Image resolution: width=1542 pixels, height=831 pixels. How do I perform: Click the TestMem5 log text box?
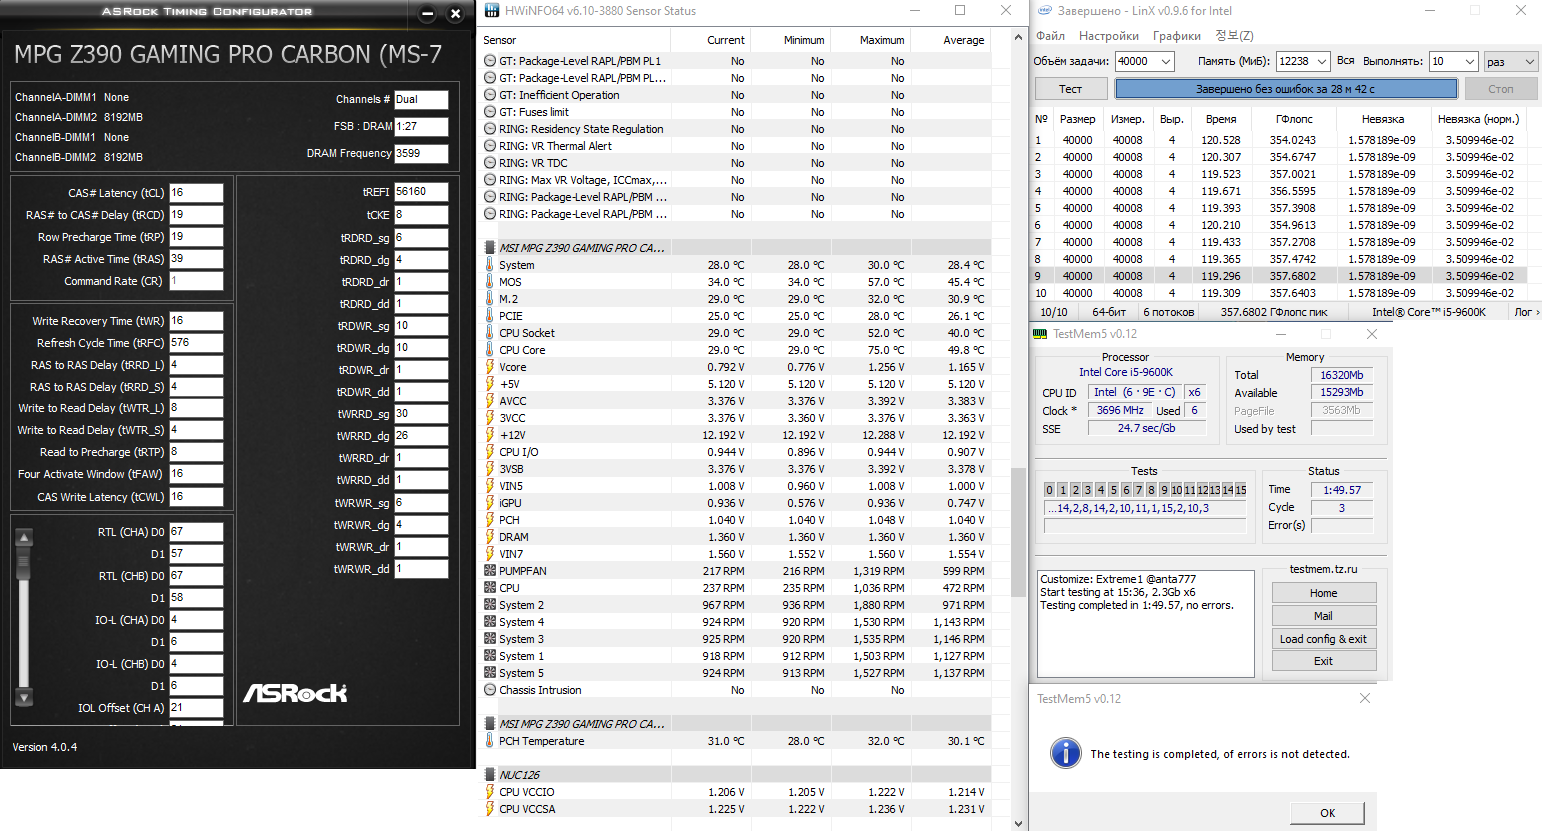pos(1146,623)
